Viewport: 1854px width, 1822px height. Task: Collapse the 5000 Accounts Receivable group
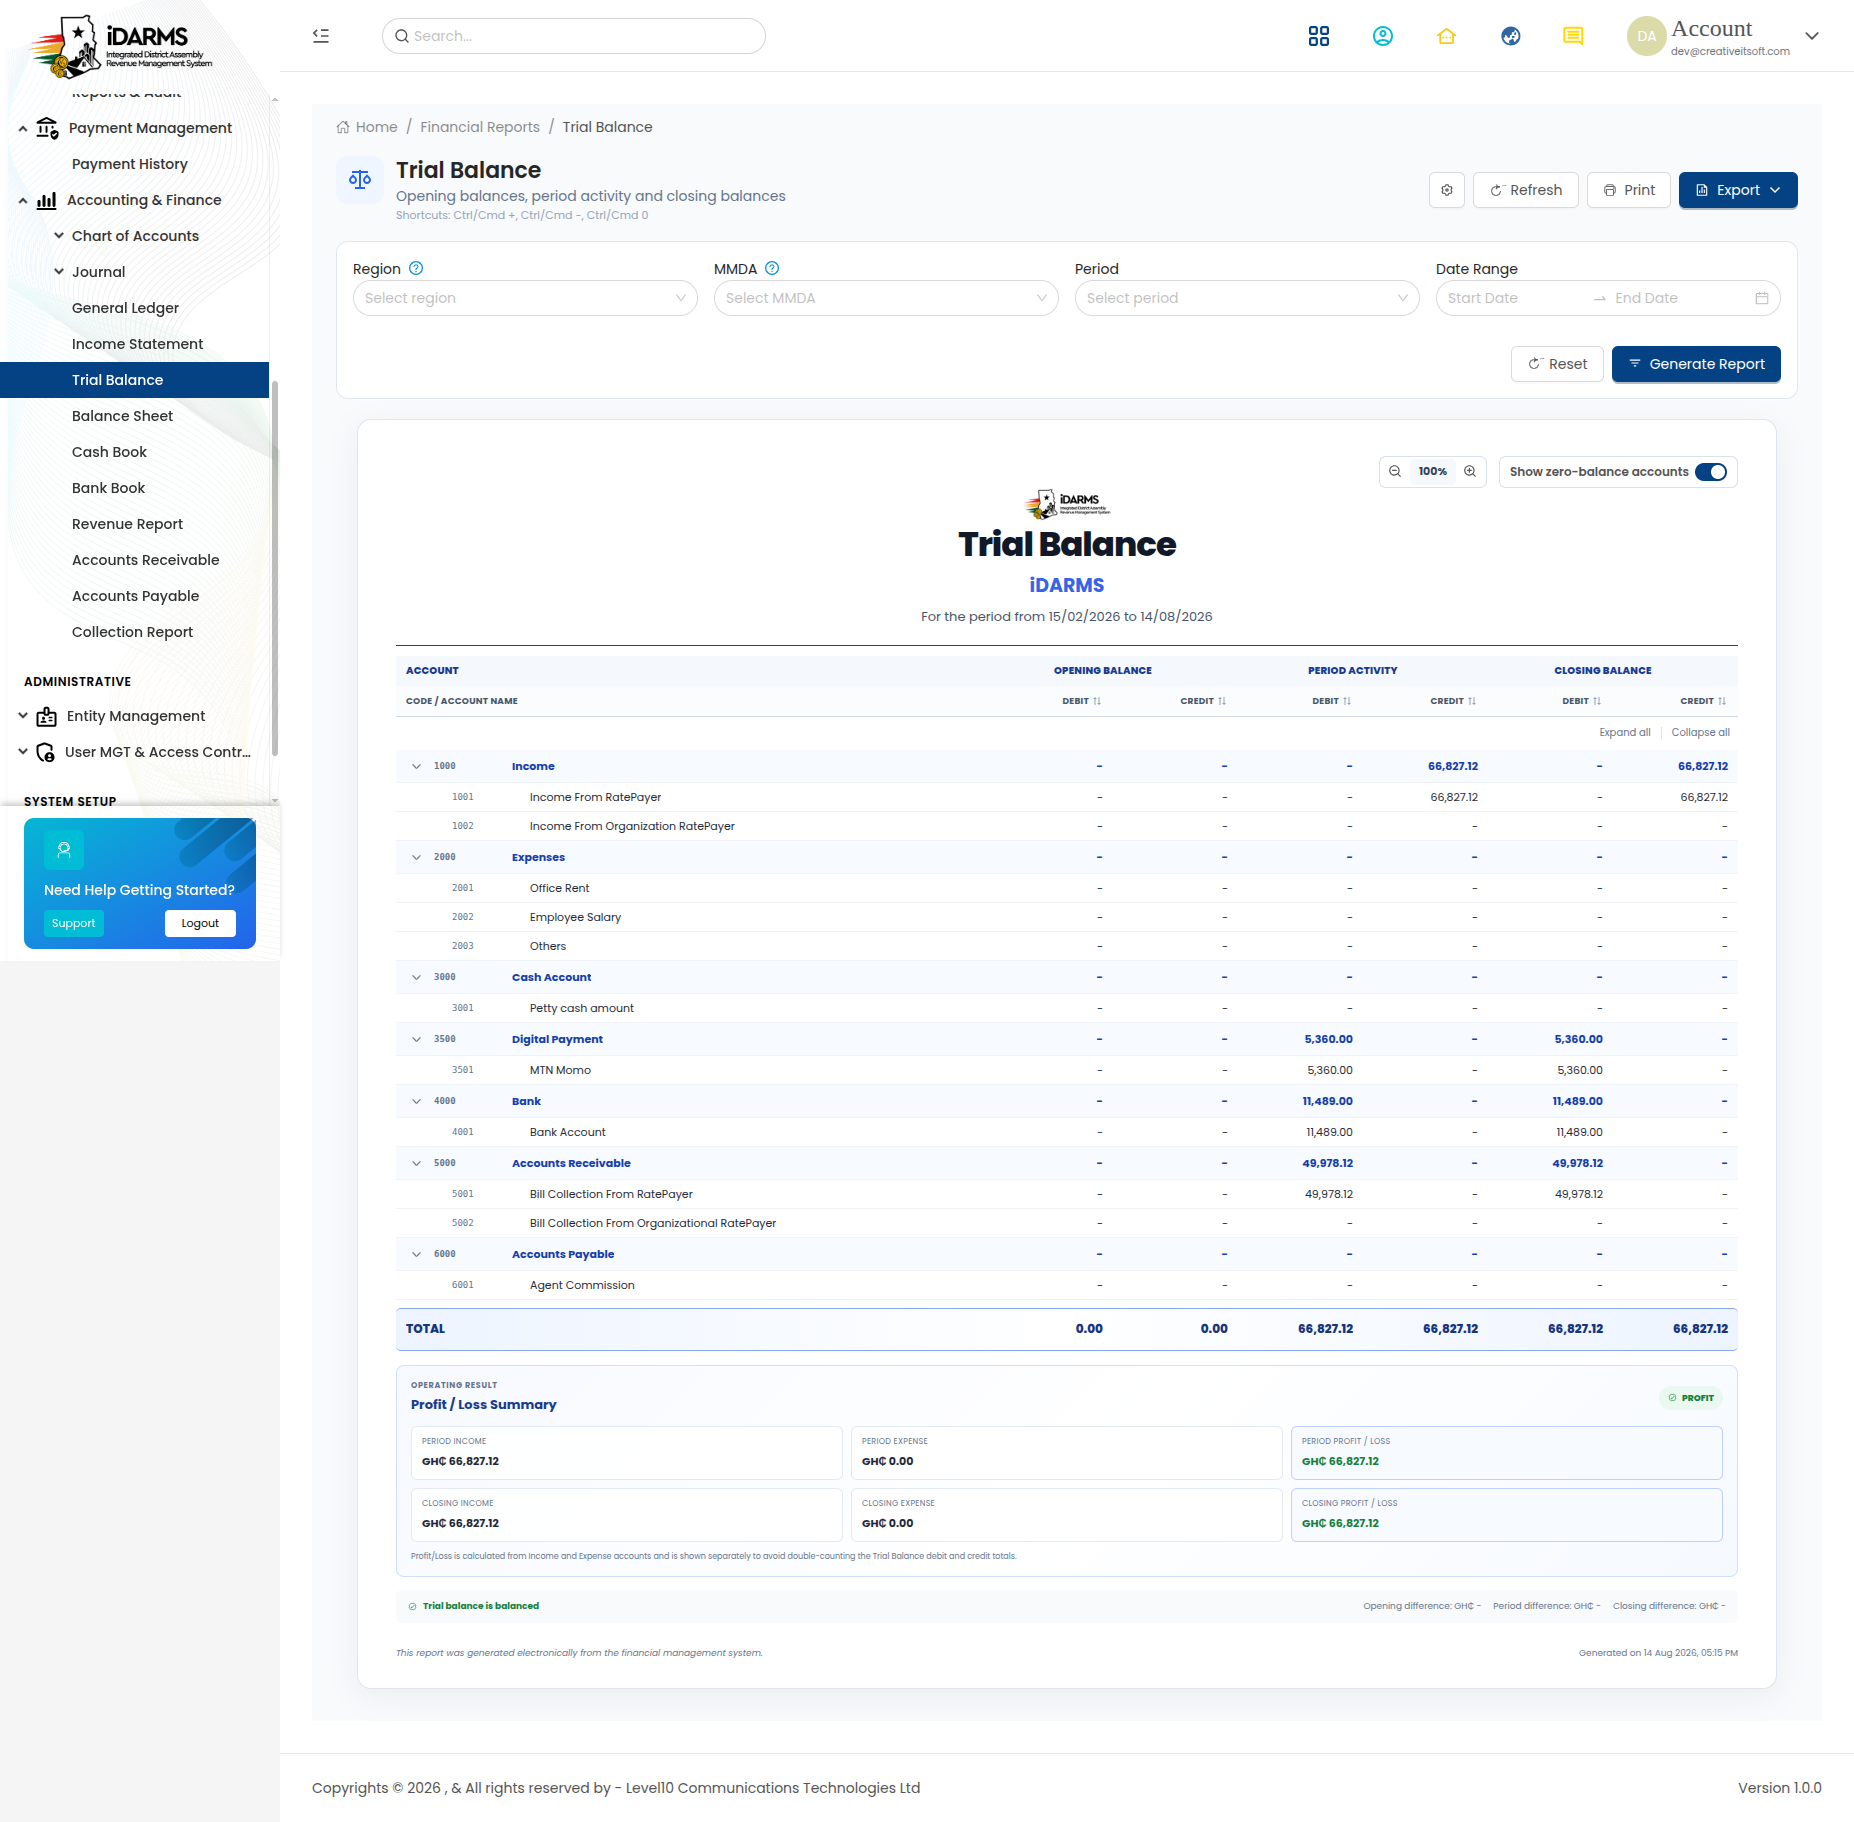pyautogui.click(x=416, y=1163)
